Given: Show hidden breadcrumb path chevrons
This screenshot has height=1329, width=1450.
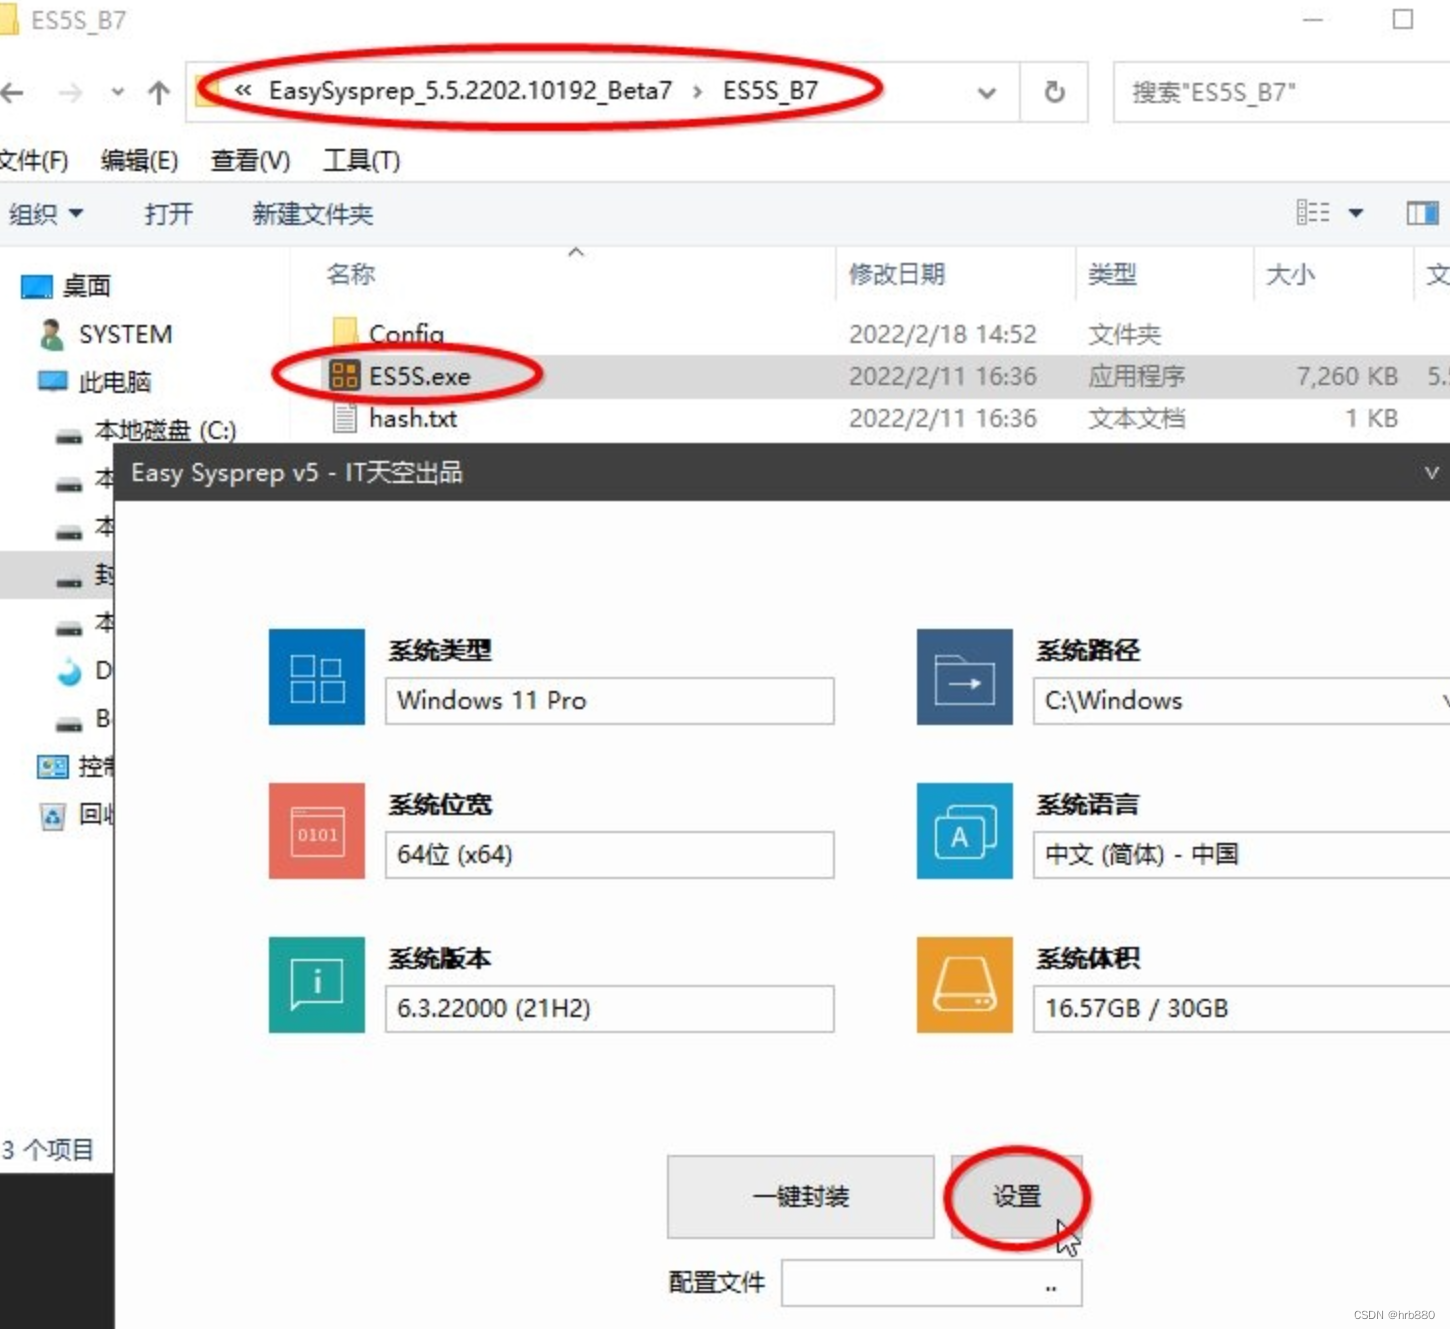Looking at the screenshot, I should [243, 91].
